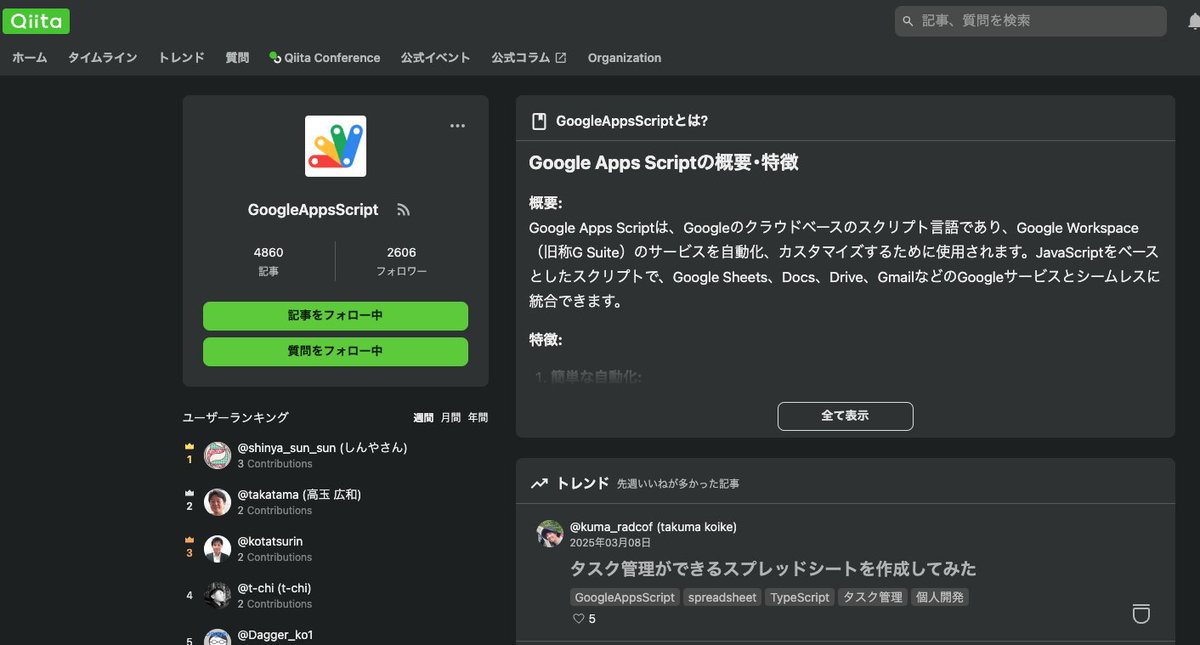Open the three-dot menu on the tag panel
Viewport: 1200px width, 645px height.
[457, 125]
